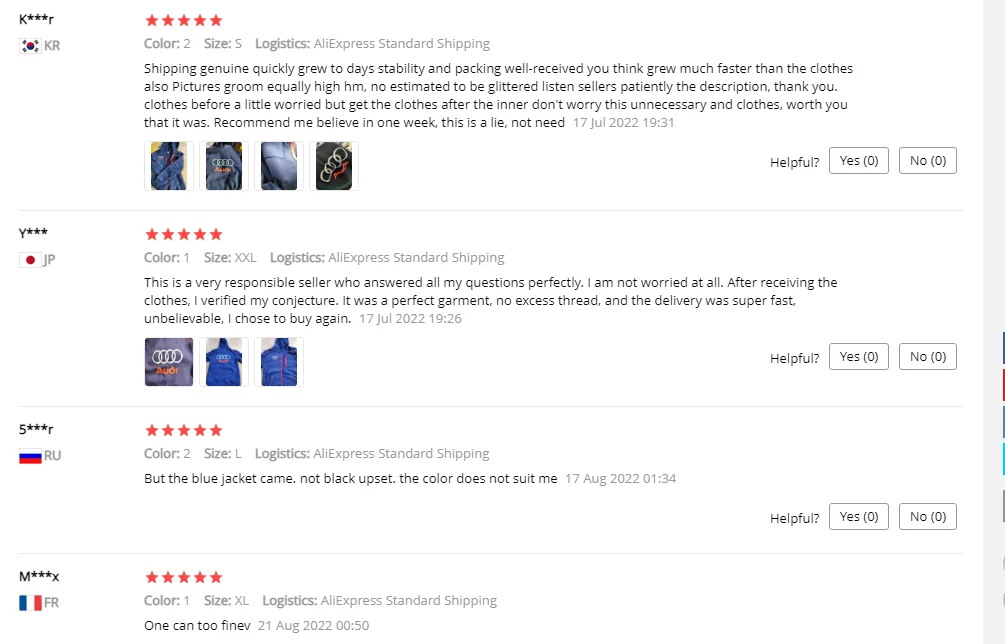The height and width of the screenshot is (644, 1005).
Task: Vote Yes on Y***'s review
Action: pyautogui.click(x=859, y=357)
